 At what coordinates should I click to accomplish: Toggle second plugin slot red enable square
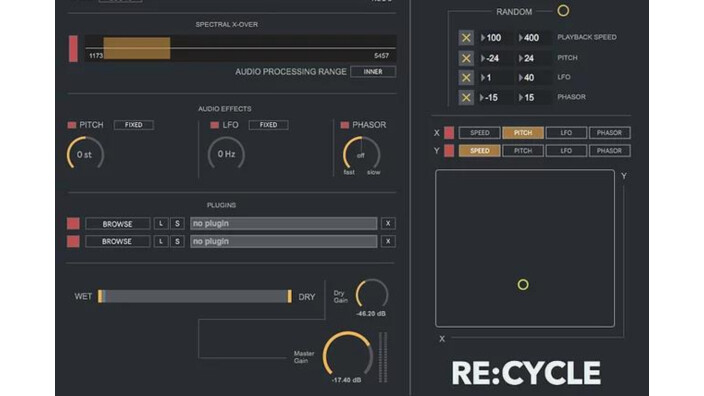[73, 242]
